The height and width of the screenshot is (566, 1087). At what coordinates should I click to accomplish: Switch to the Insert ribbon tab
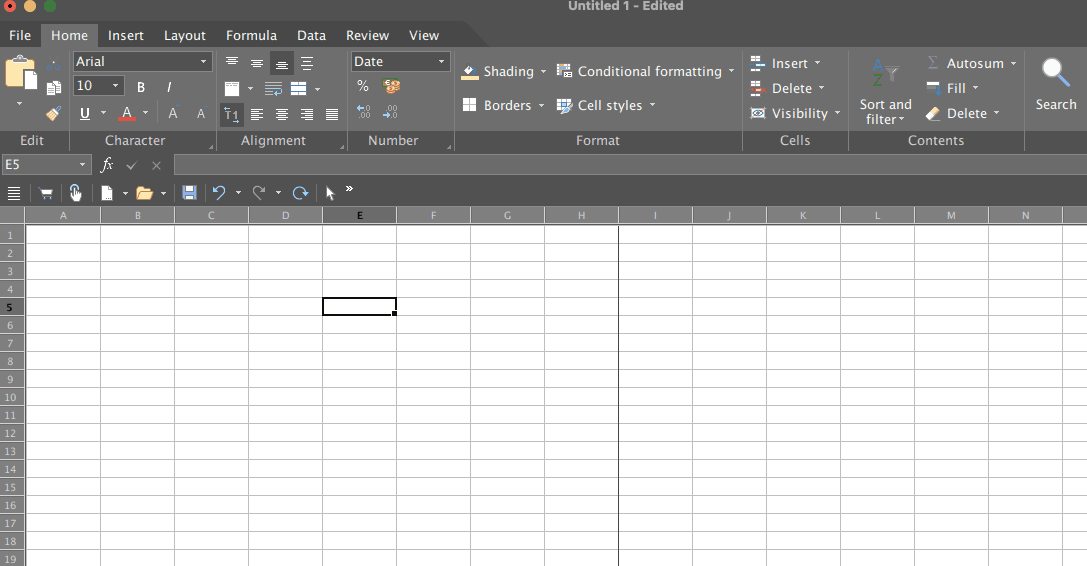point(126,35)
